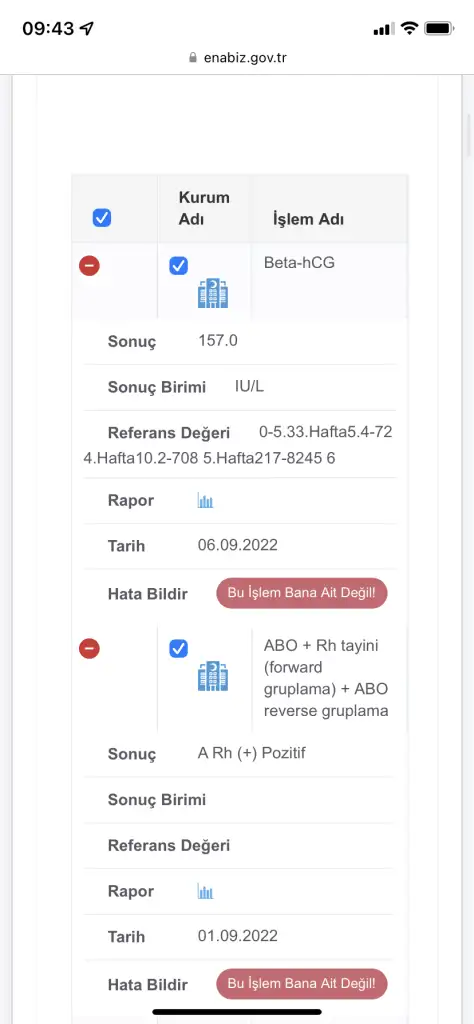Uncheck the select-all checkbox in table header
Viewport: 474px width, 1024px height.
click(102, 217)
